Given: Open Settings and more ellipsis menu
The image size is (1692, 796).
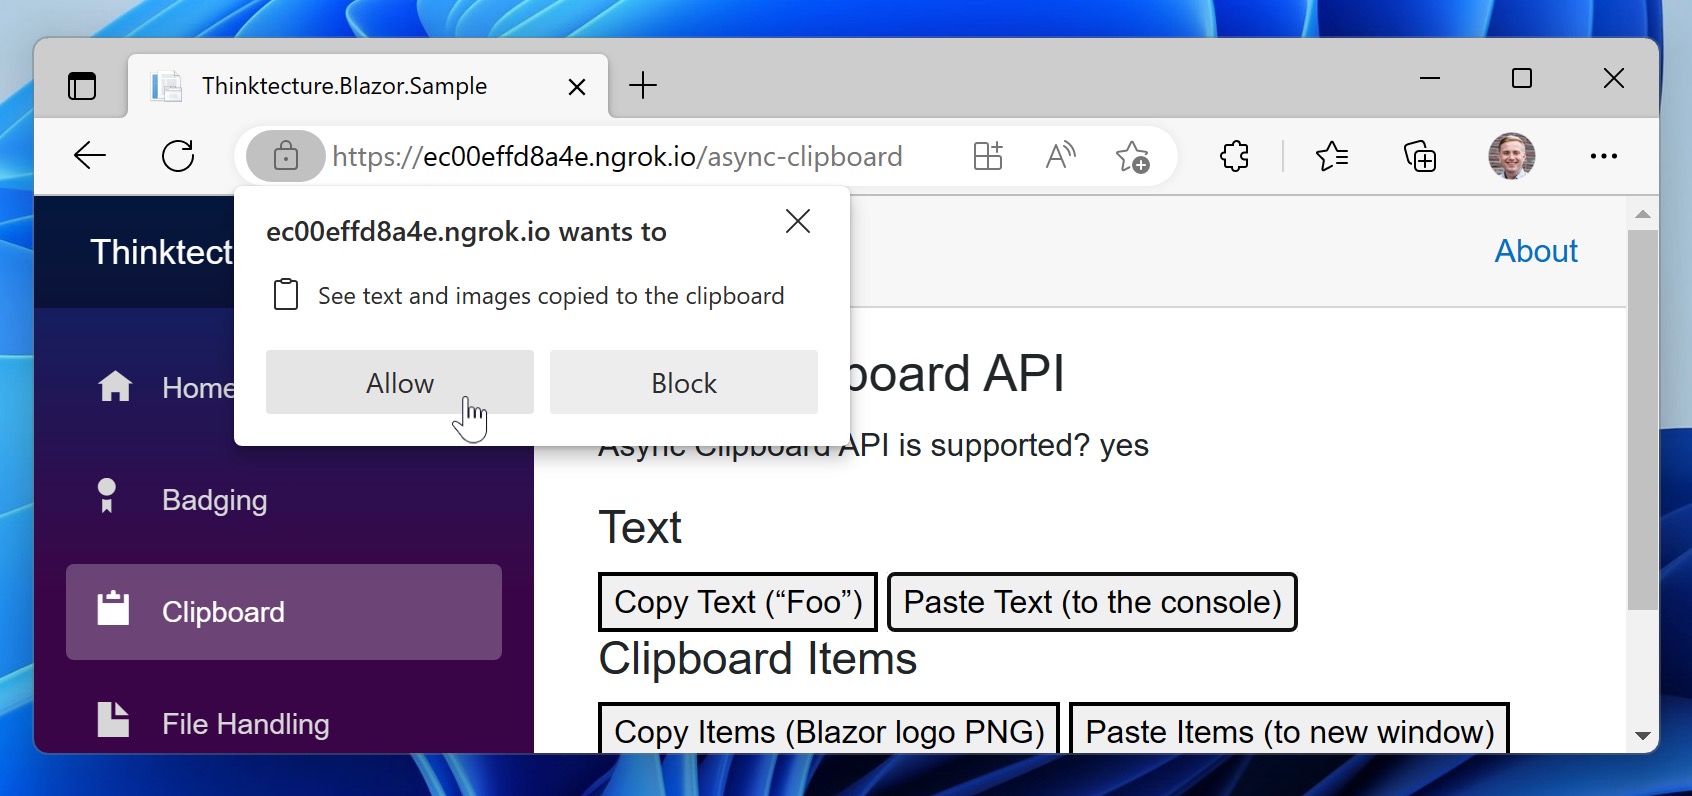Looking at the screenshot, I should point(1604,156).
